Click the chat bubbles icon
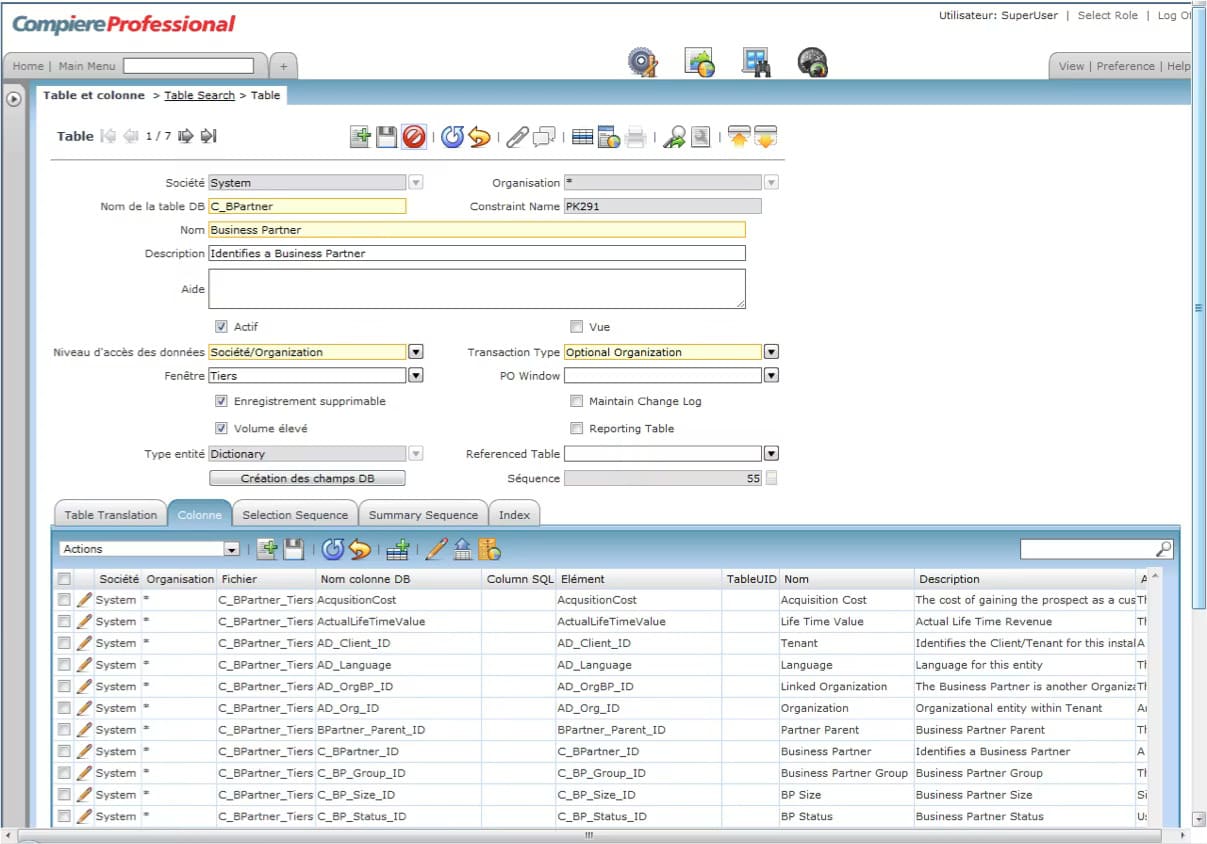The width and height of the screenshot is (1207, 844). [543, 137]
